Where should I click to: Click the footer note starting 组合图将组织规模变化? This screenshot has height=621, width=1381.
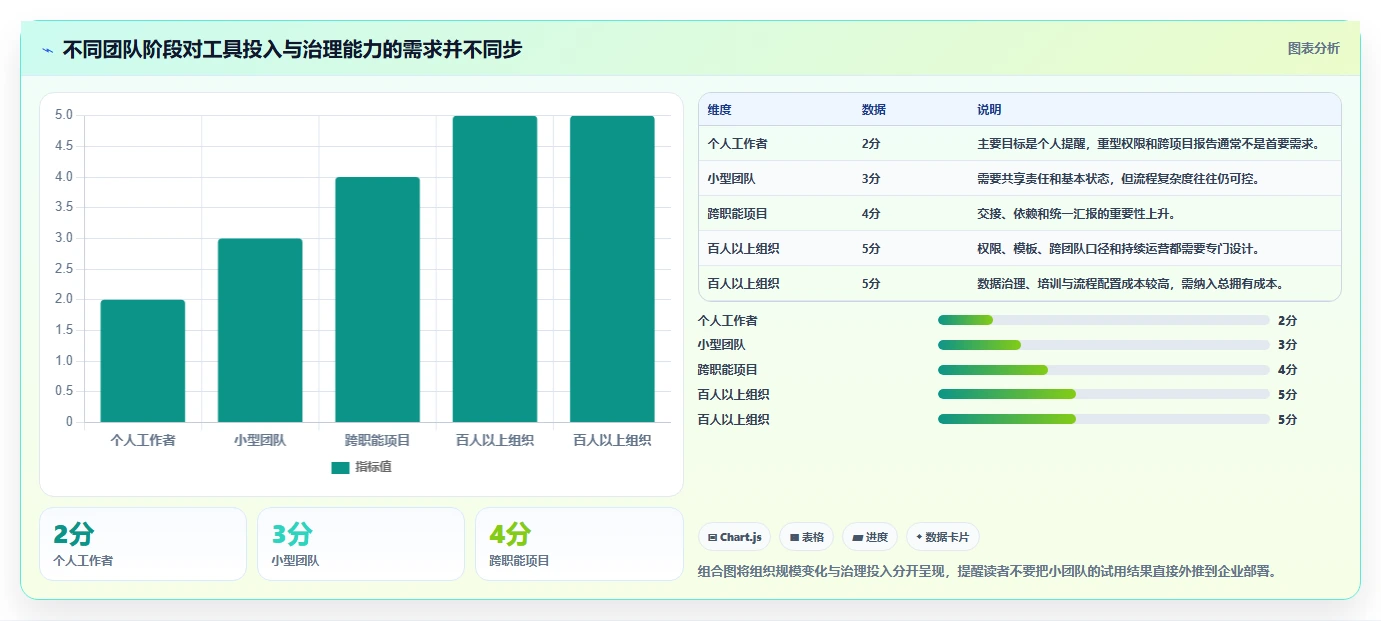(987, 572)
